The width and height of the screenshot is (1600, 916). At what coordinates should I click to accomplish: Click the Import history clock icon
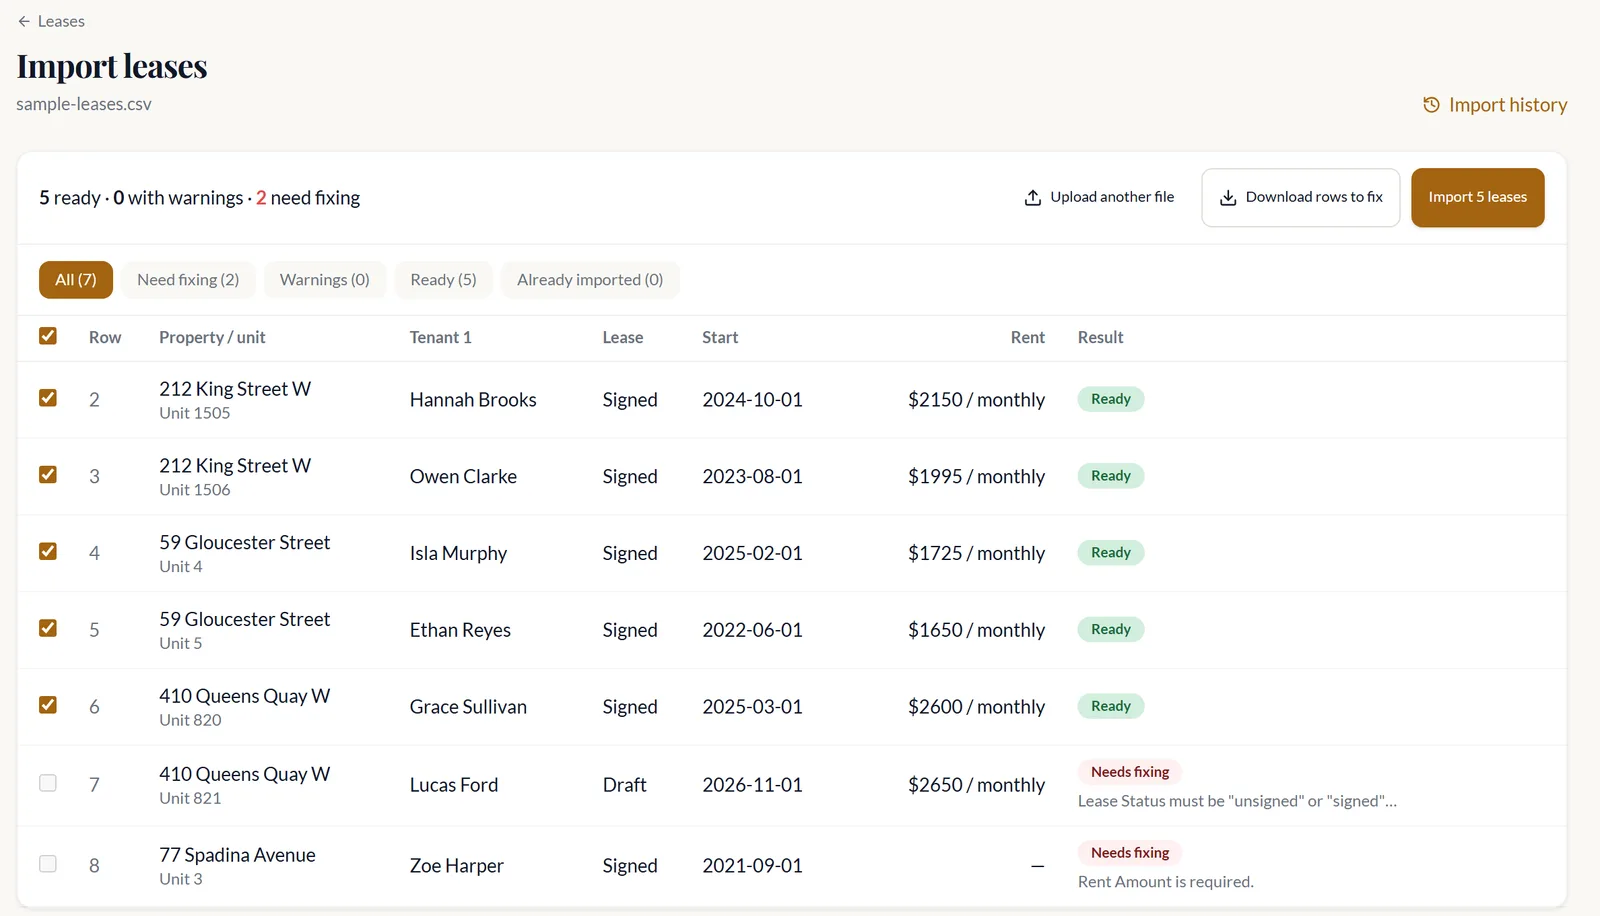(1431, 105)
